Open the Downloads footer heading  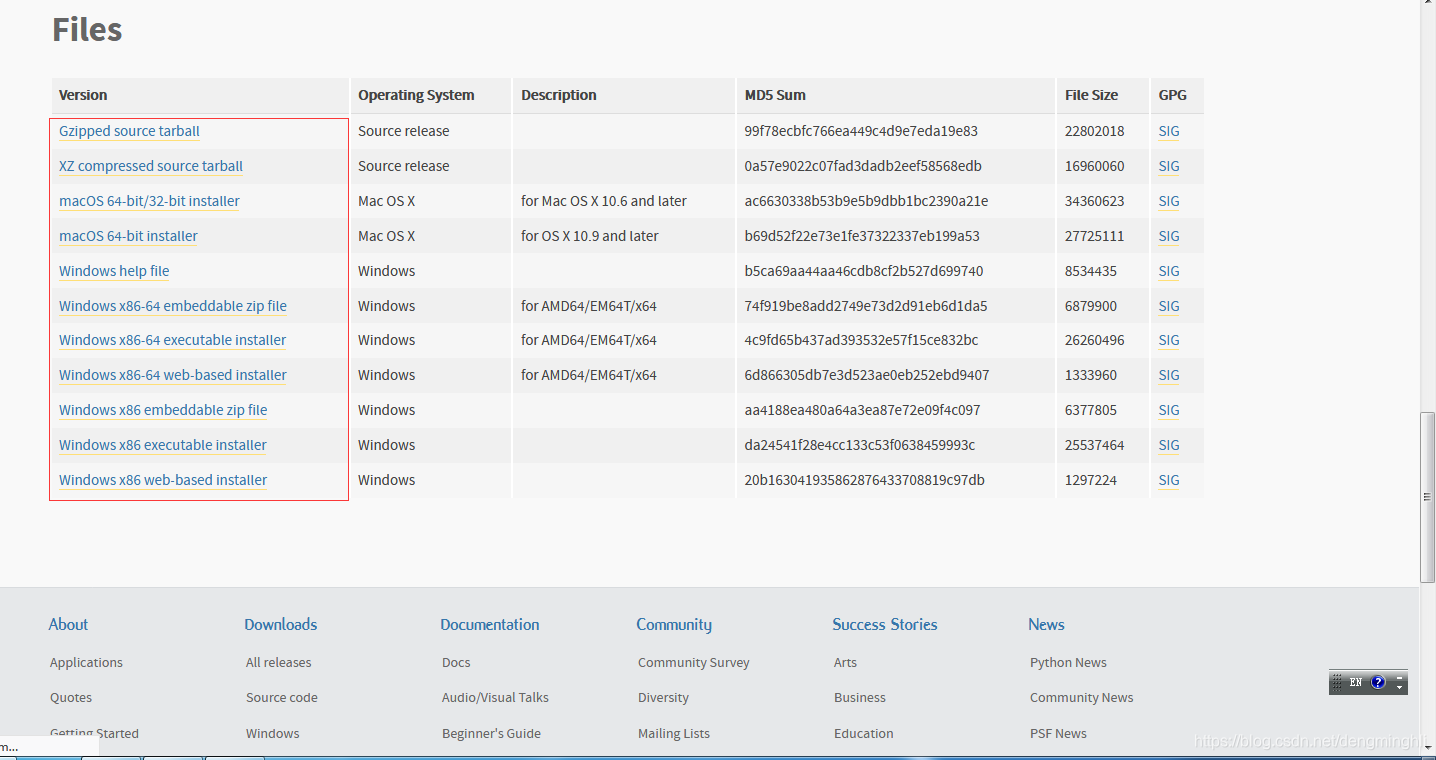[x=281, y=624]
